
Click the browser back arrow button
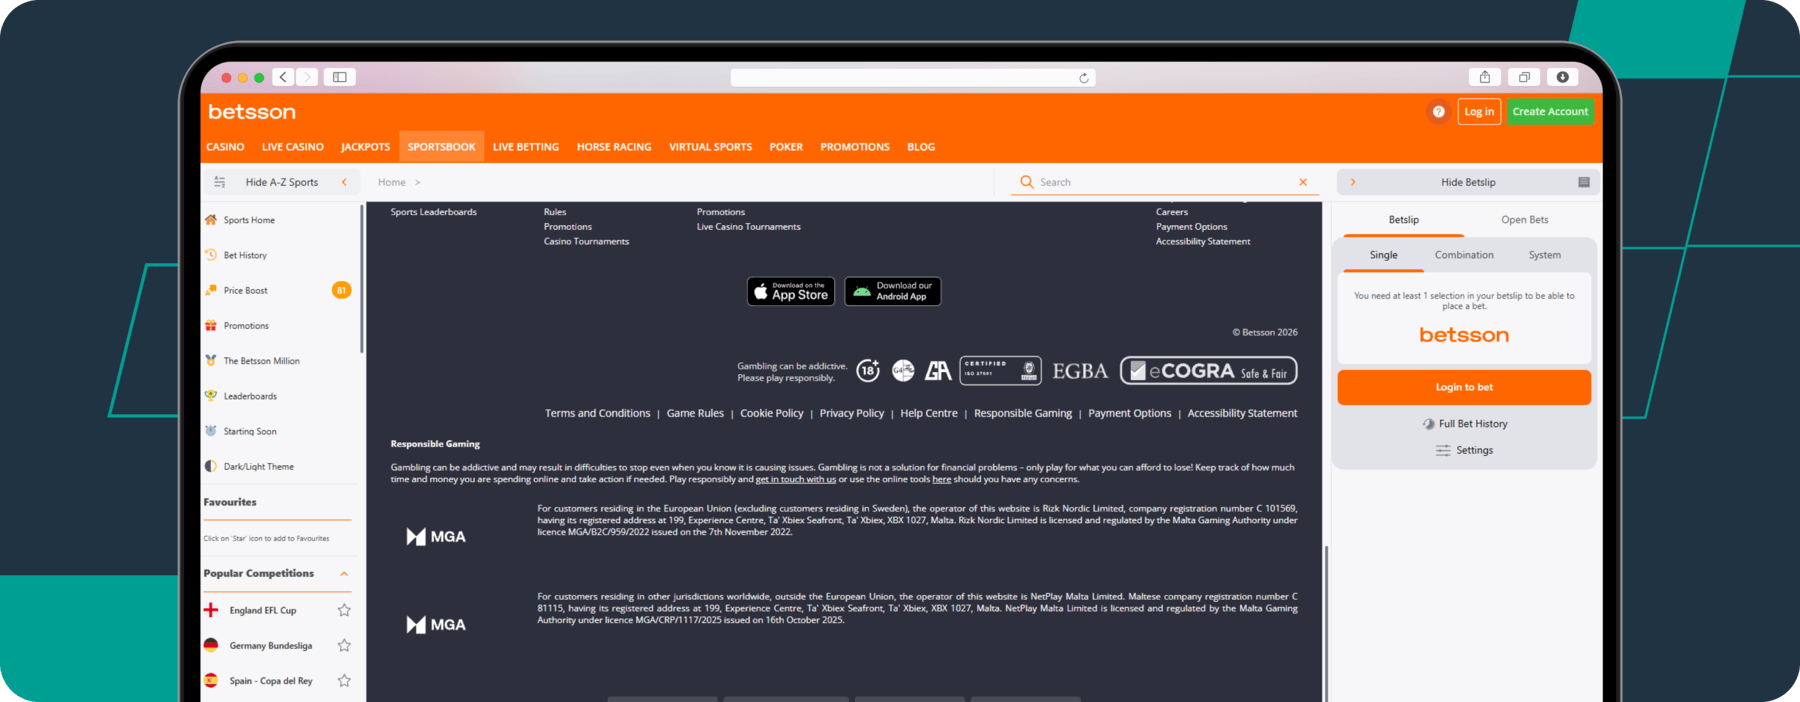tap(284, 77)
